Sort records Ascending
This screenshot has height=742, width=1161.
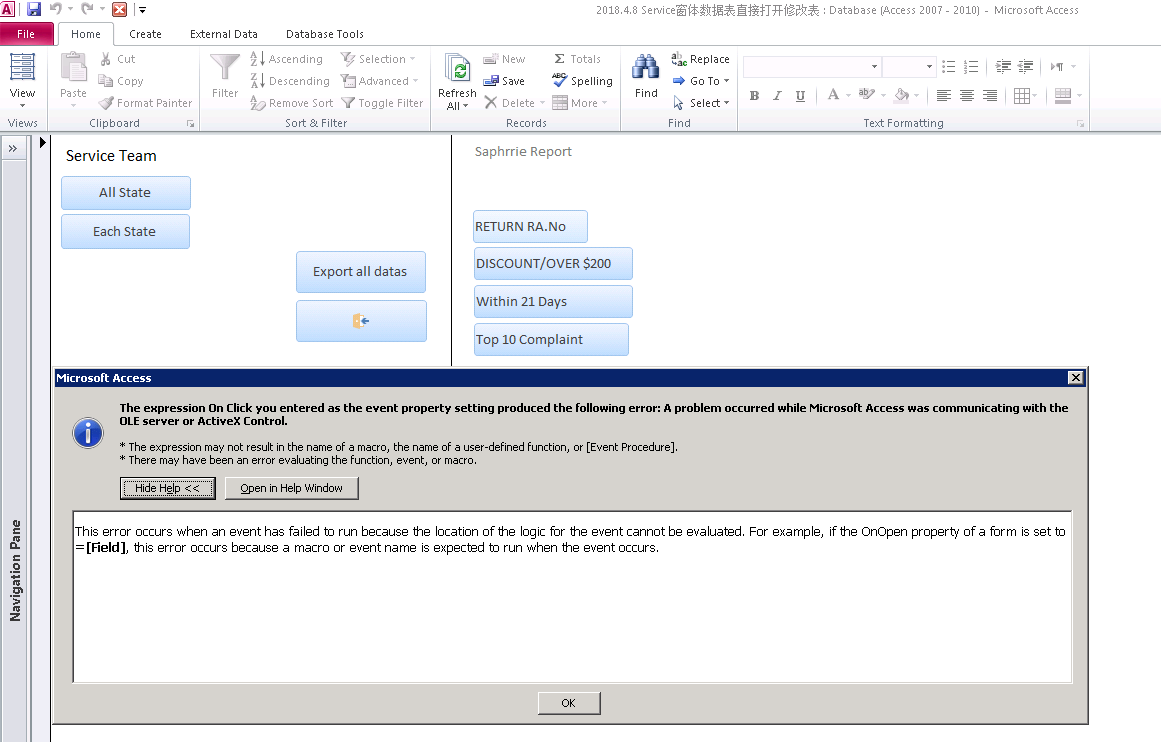click(x=287, y=59)
